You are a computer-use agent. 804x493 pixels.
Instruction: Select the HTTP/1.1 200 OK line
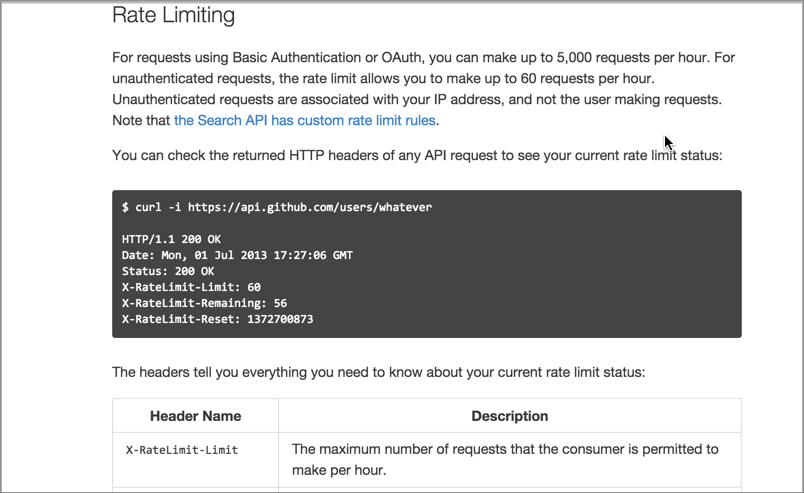click(x=171, y=239)
